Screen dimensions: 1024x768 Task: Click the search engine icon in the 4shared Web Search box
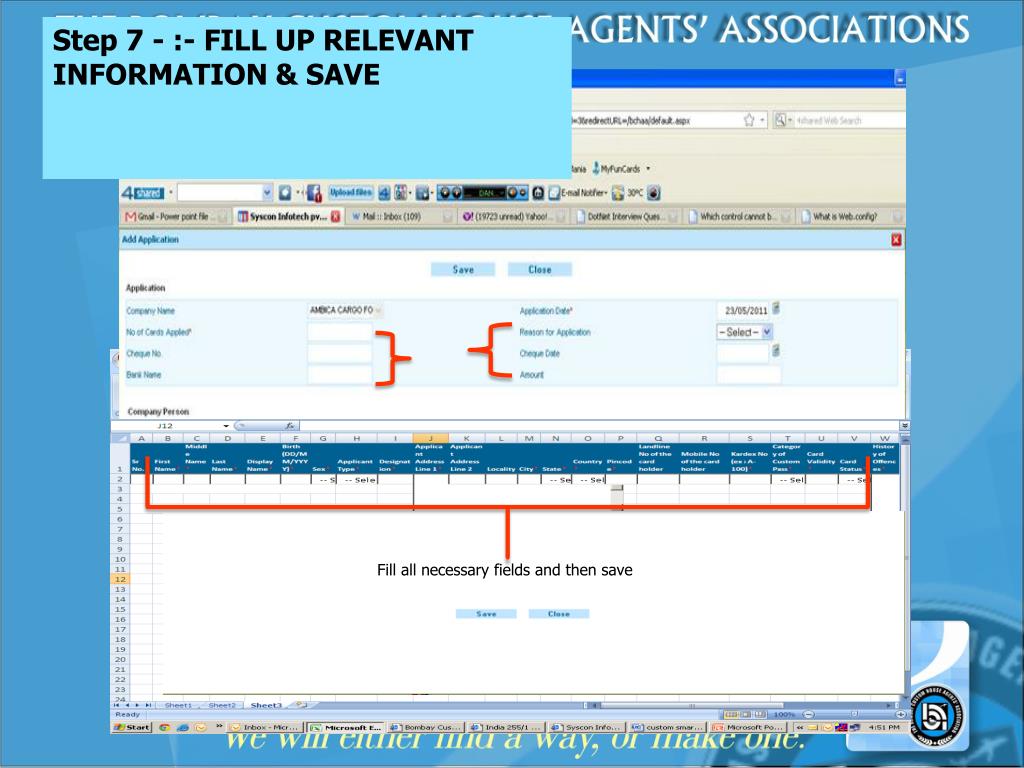tap(780, 120)
